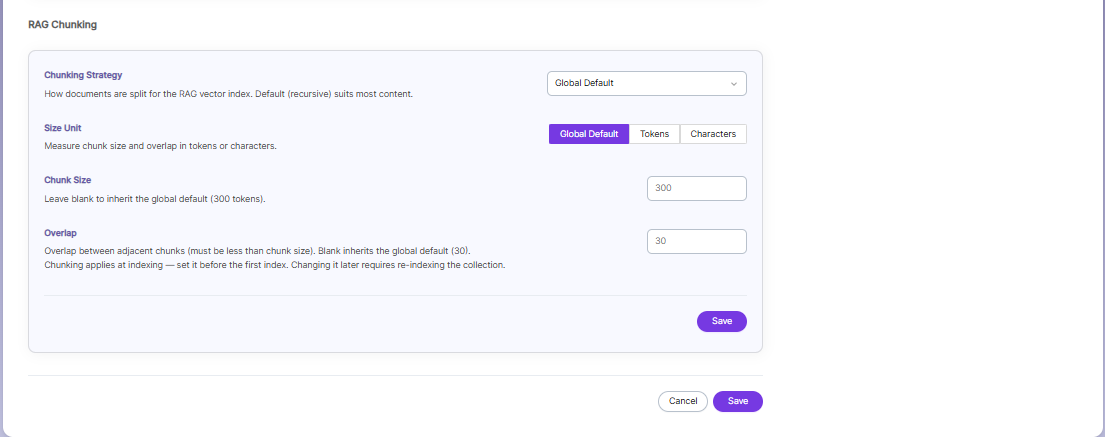Click the 'How documents are split' description
Screen dimensions: 1105x437
point(228,94)
